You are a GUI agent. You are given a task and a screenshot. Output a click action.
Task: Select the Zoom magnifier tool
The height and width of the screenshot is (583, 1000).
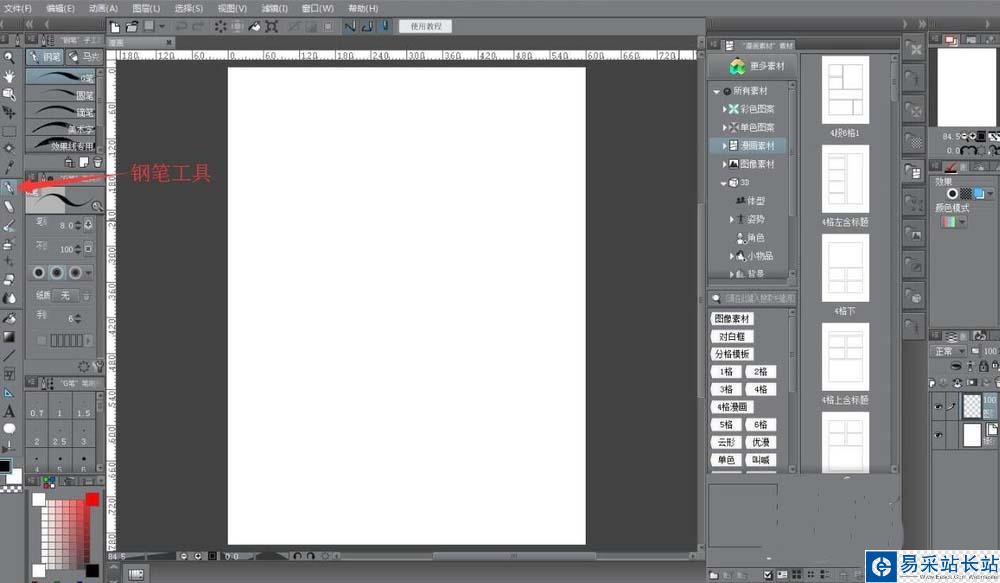pos(9,57)
